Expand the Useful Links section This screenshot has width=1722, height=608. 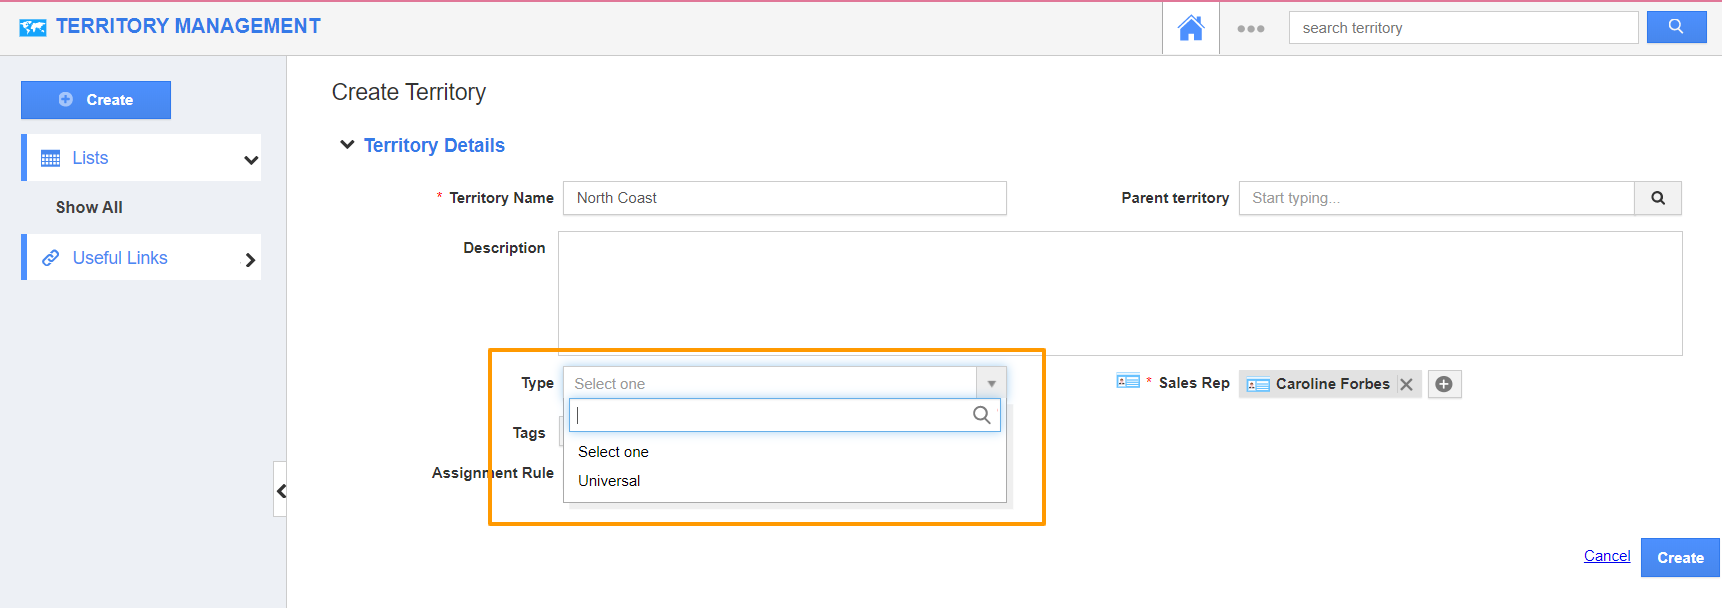(x=250, y=259)
